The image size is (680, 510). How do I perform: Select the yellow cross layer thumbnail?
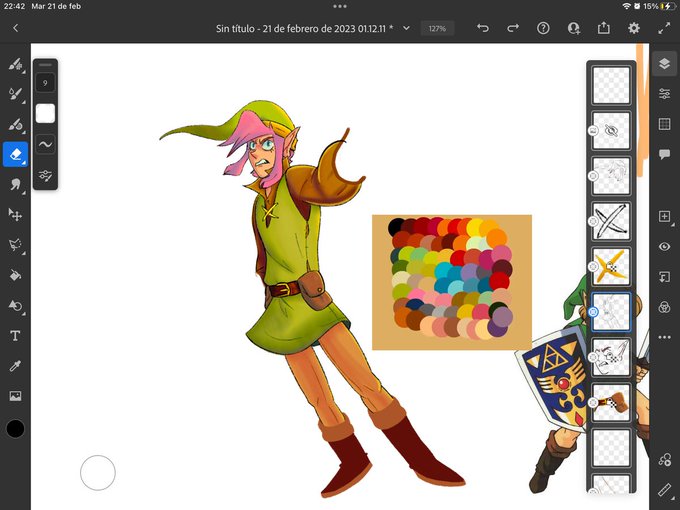611,266
